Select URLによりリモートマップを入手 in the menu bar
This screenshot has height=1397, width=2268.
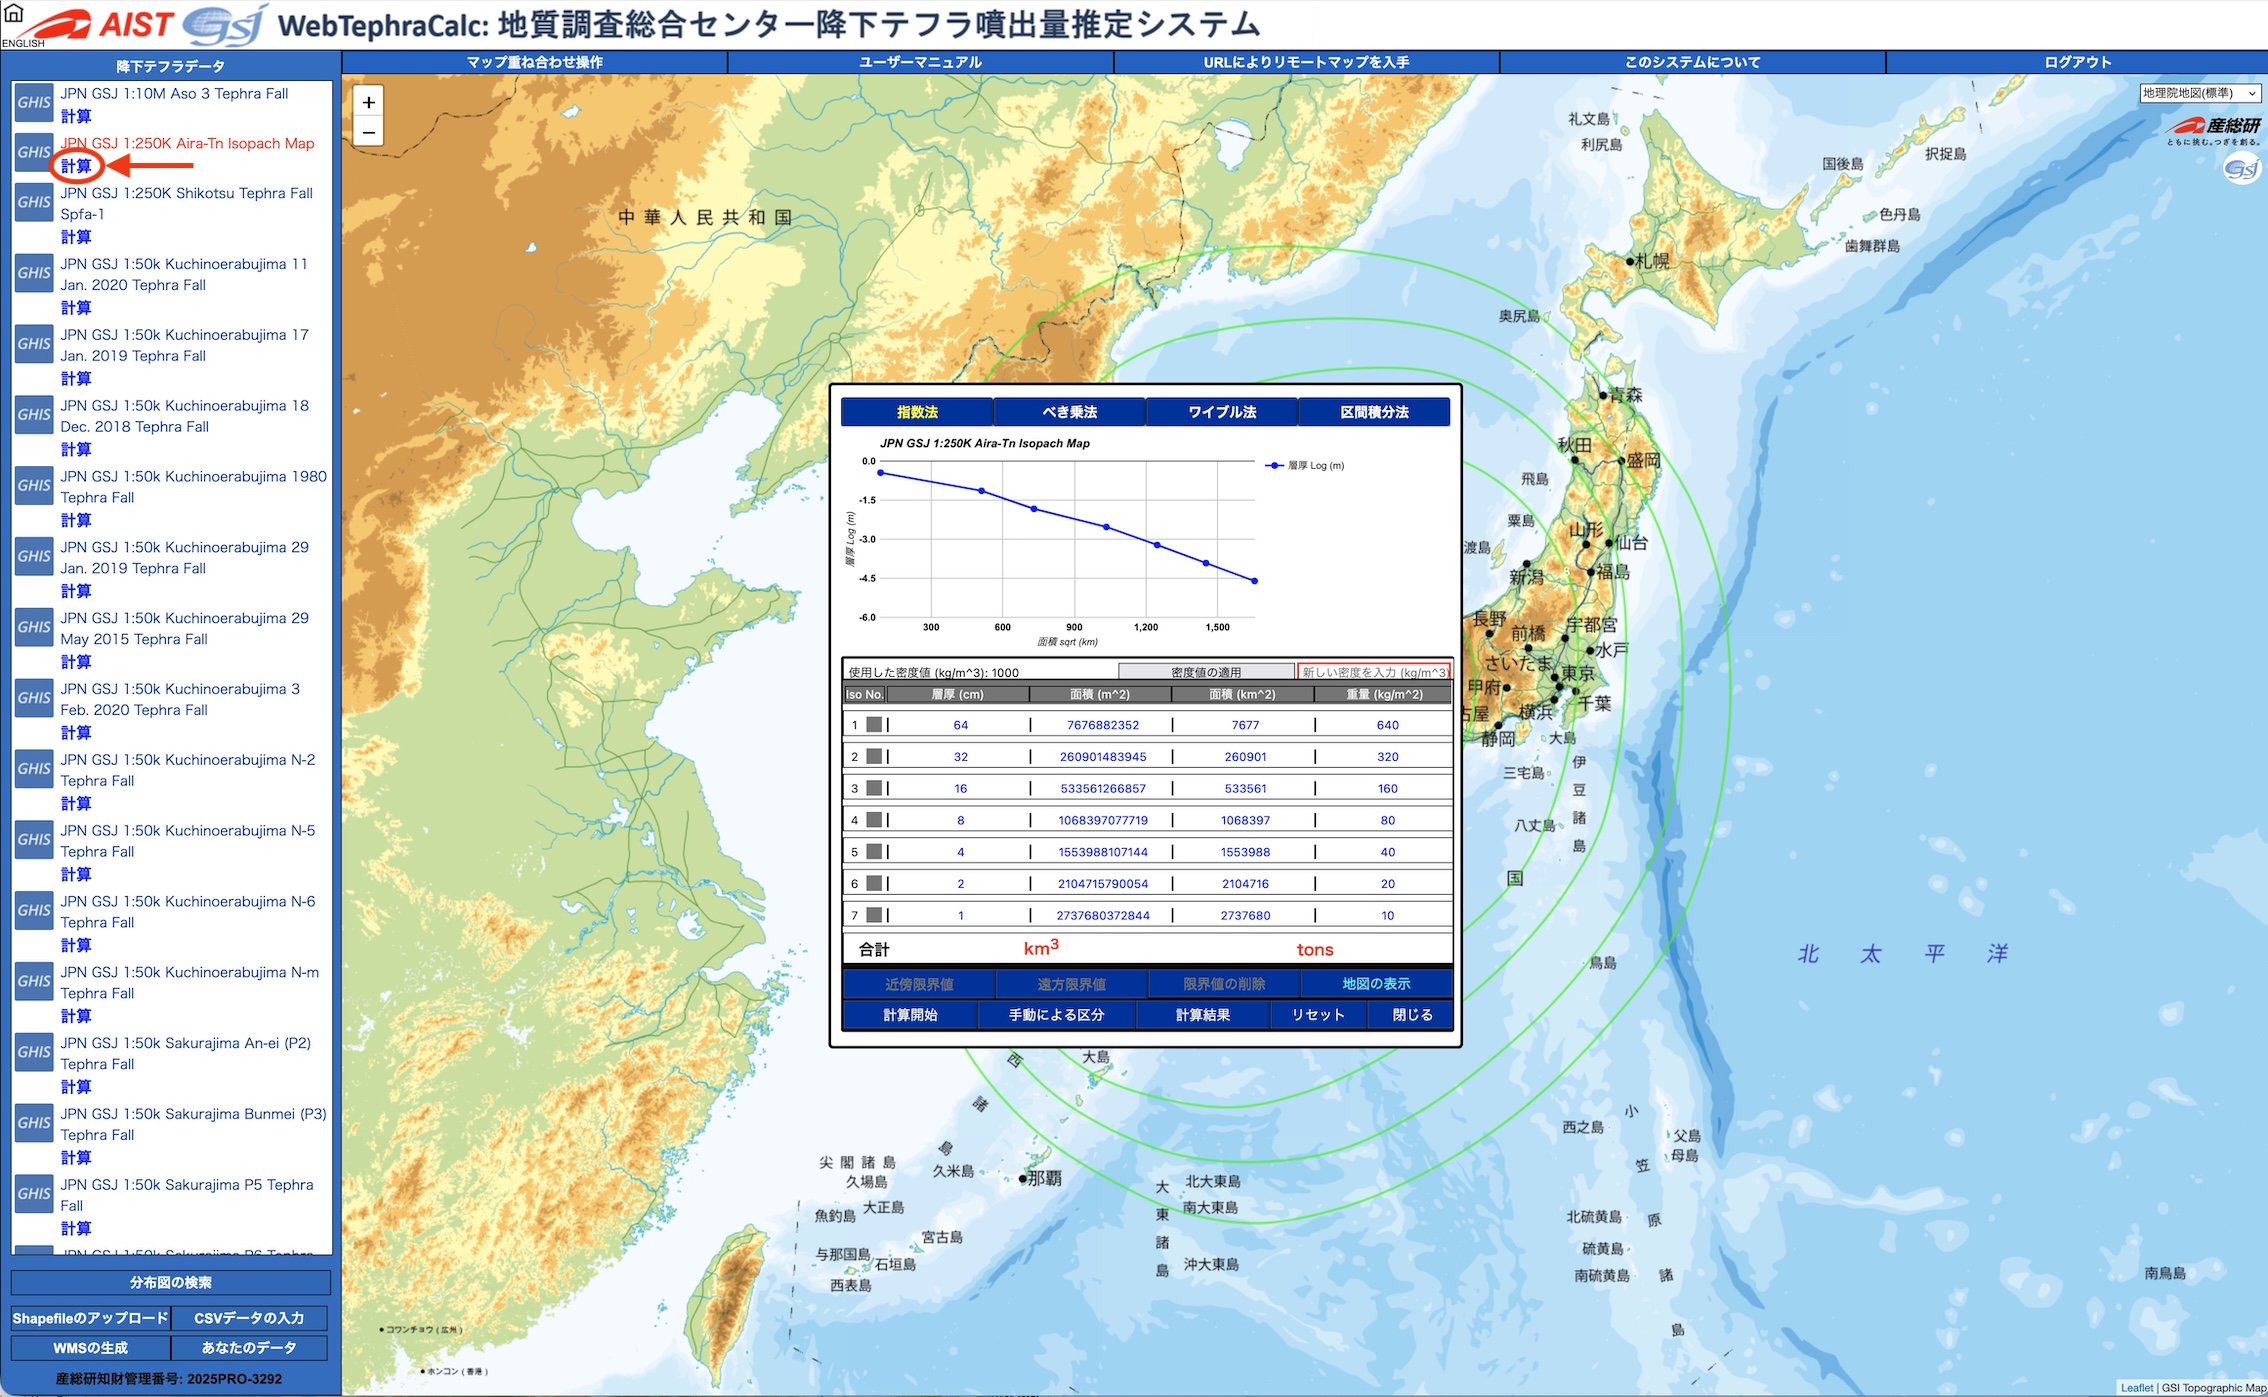[1307, 62]
